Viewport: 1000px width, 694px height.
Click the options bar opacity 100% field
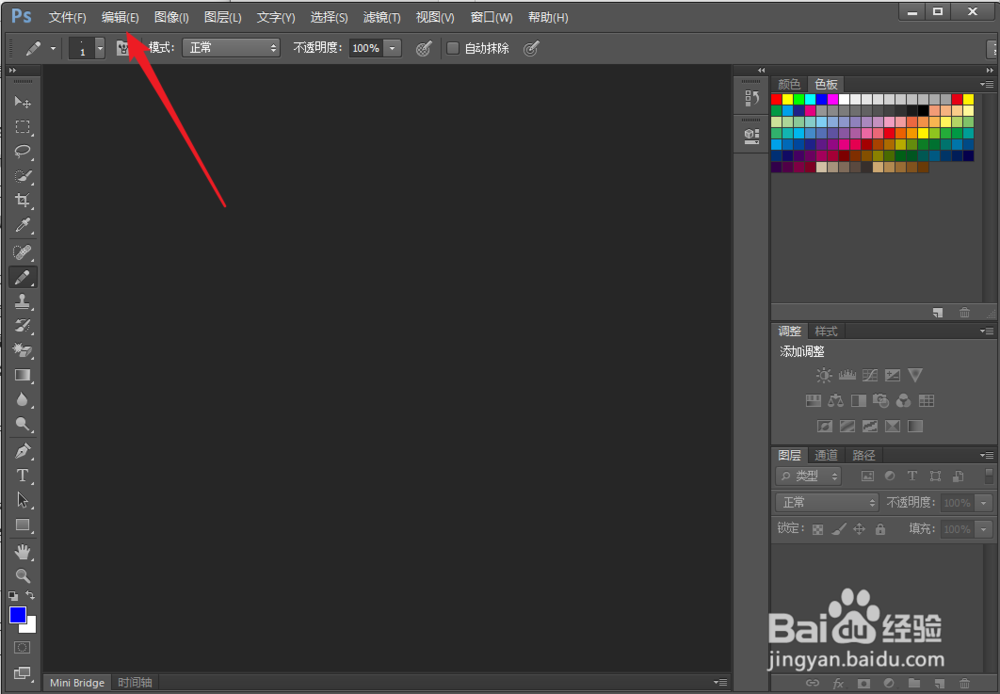[x=366, y=48]
